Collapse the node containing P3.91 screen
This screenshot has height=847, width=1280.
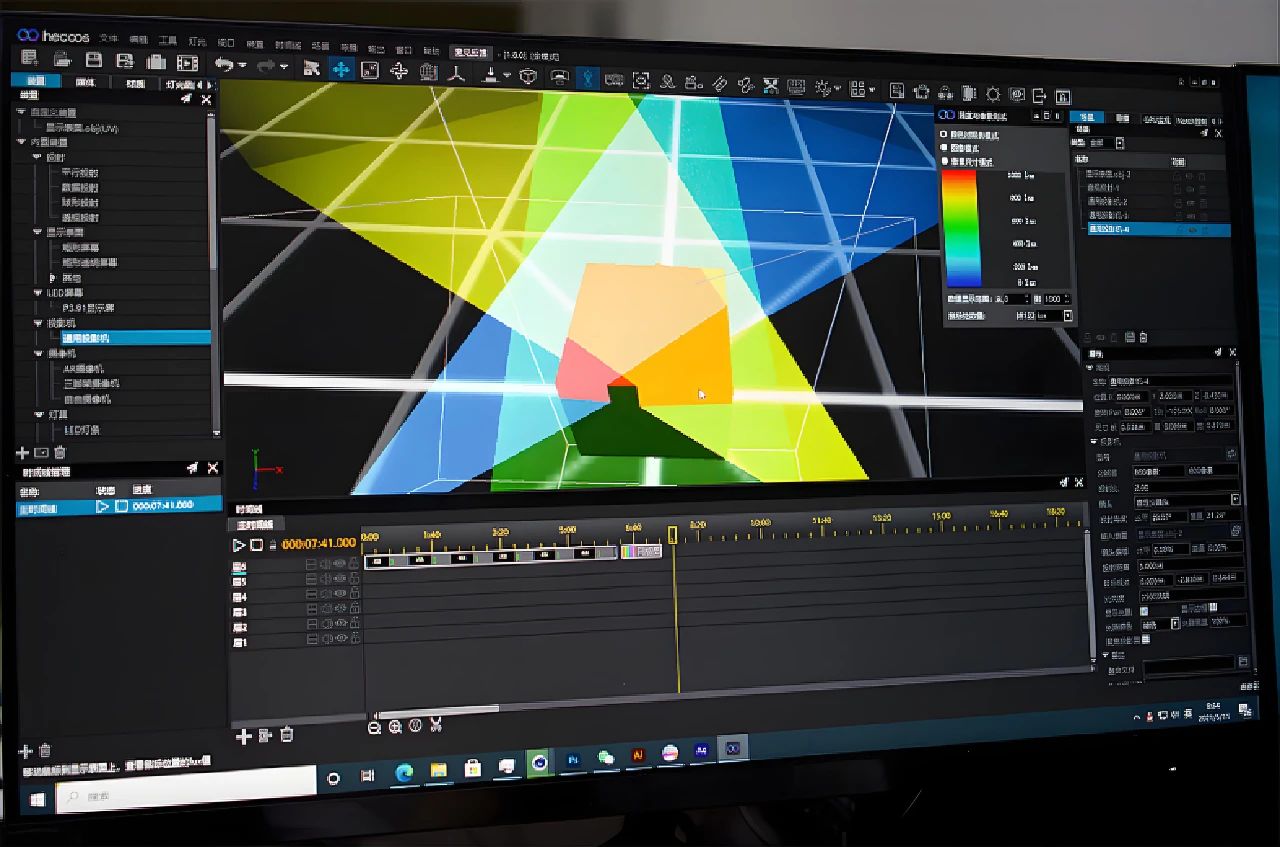tap(37, 293)
